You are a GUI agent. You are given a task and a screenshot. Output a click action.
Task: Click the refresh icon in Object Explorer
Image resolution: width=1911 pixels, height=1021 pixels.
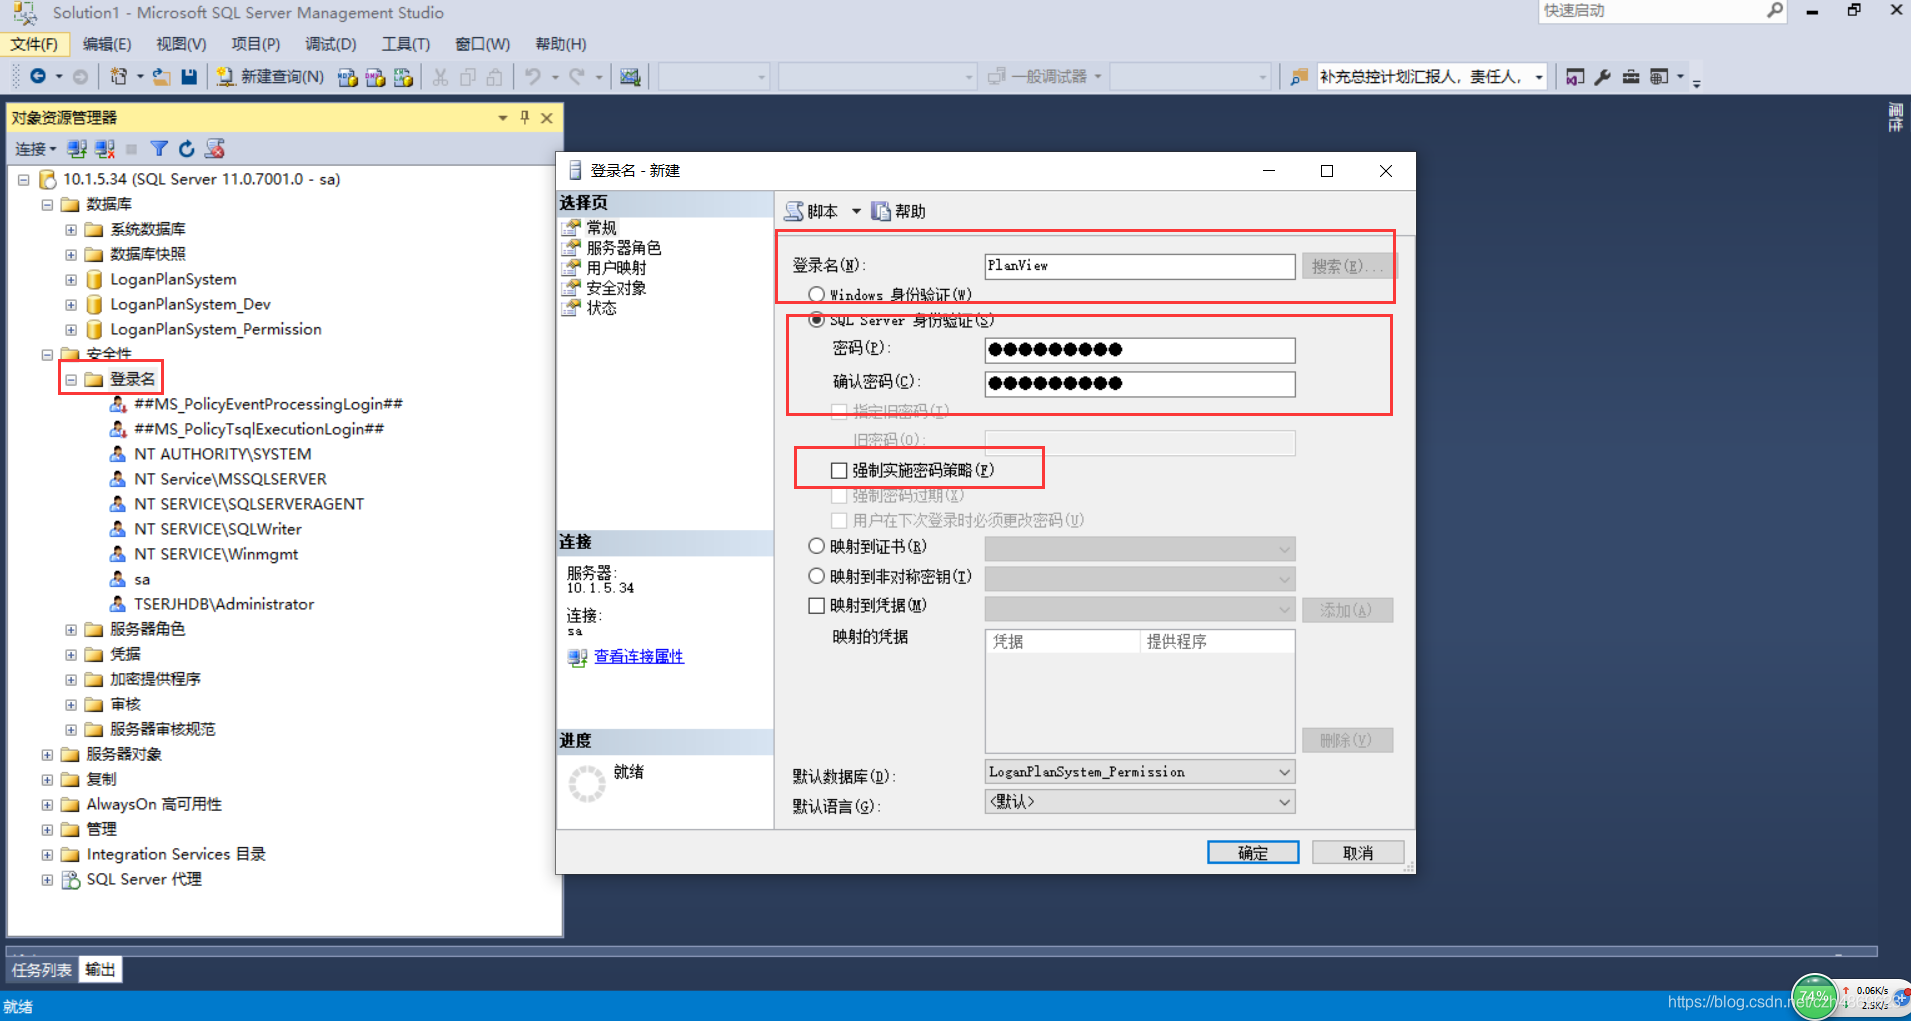pyautogui.click(x=186, y=149)
